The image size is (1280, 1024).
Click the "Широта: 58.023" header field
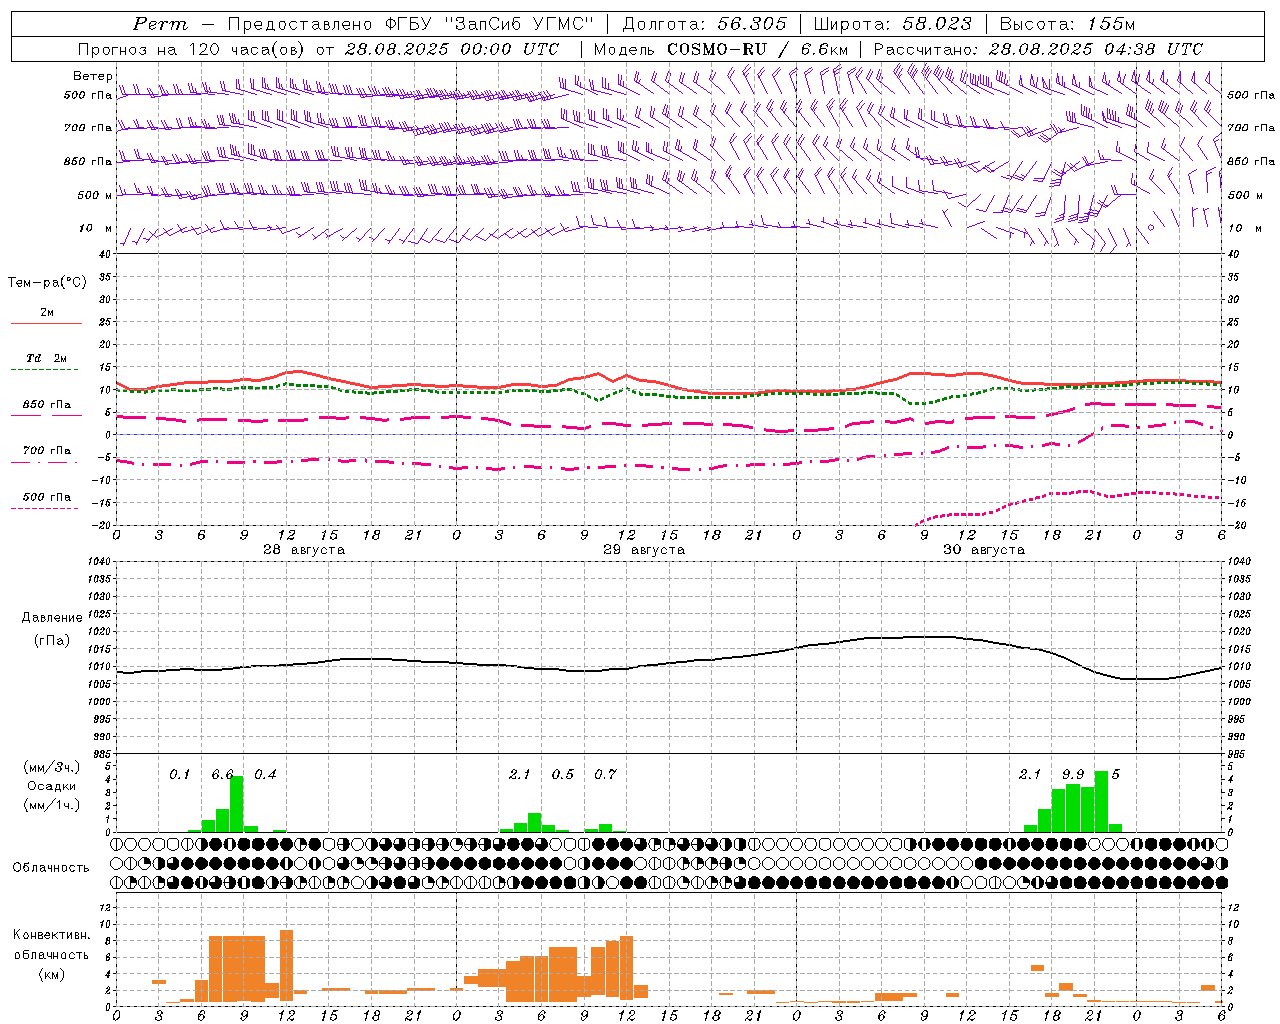pyautogui.click(x=892, y=24)
